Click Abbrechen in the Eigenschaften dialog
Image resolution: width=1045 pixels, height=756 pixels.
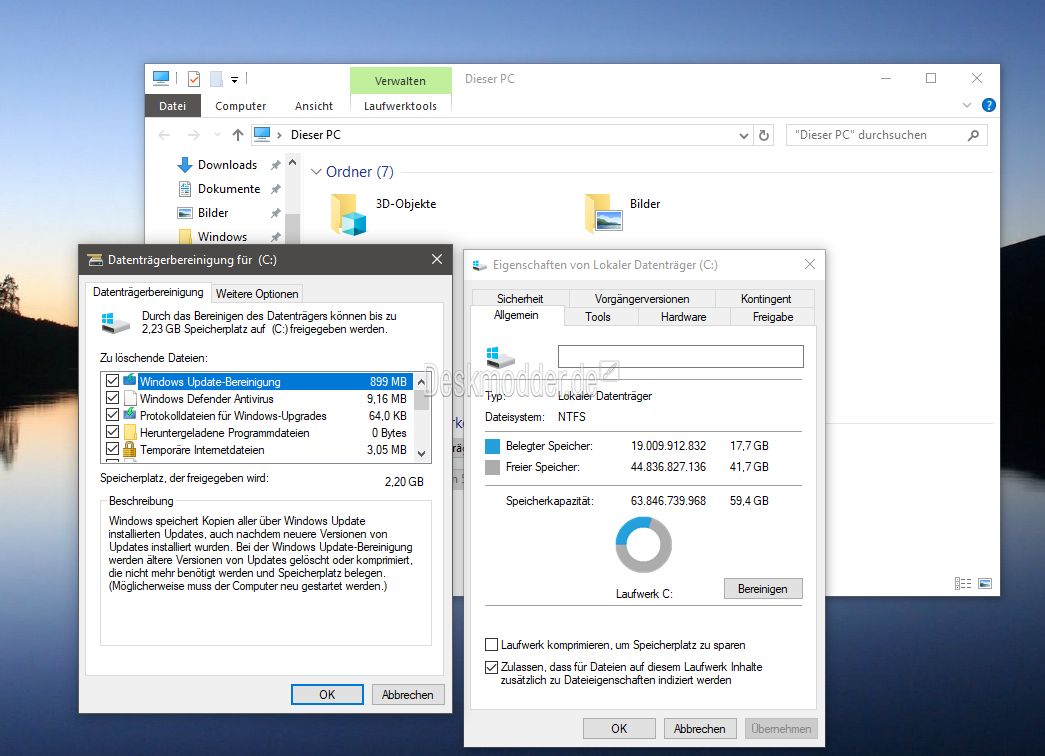pyautogui.click(x=700, y=729)
